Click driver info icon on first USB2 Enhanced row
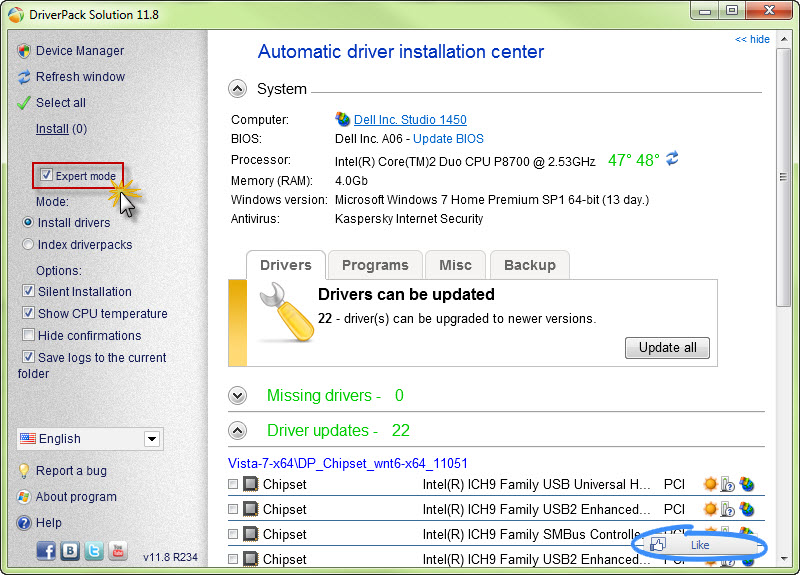This screenshot has width=800, height=575. tap(728, 509)
